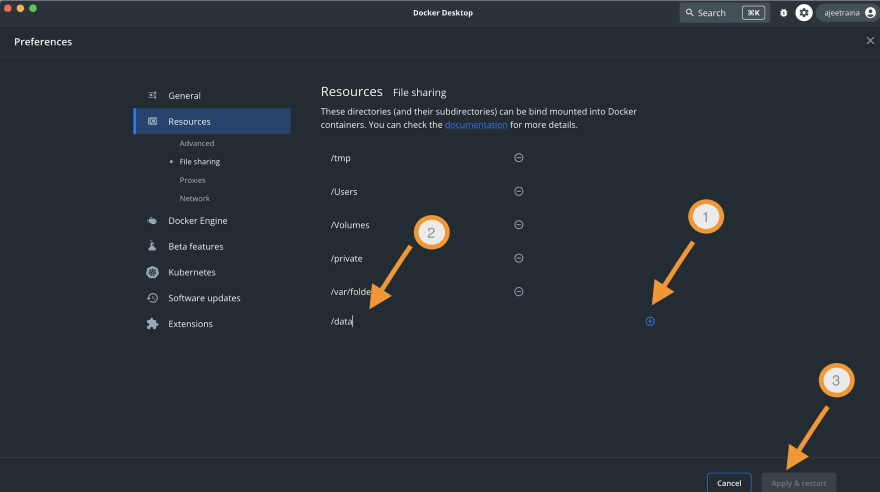The image size is (880, 492).
Task: Remove the /var/folders shared directory
Action: click(519, 291)
